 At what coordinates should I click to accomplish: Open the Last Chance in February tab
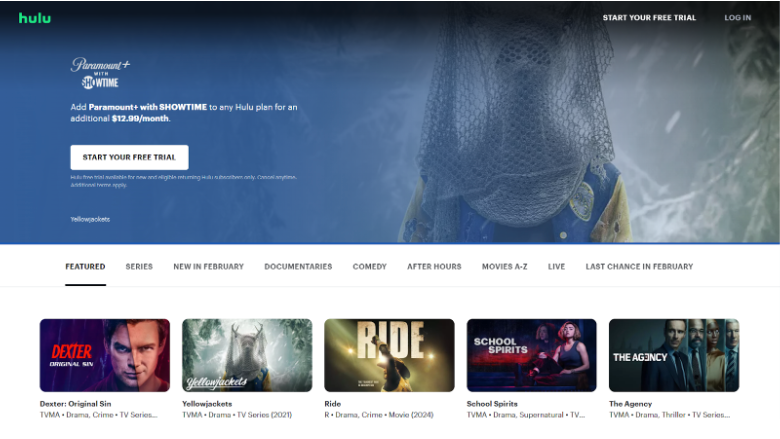[639, 266]
